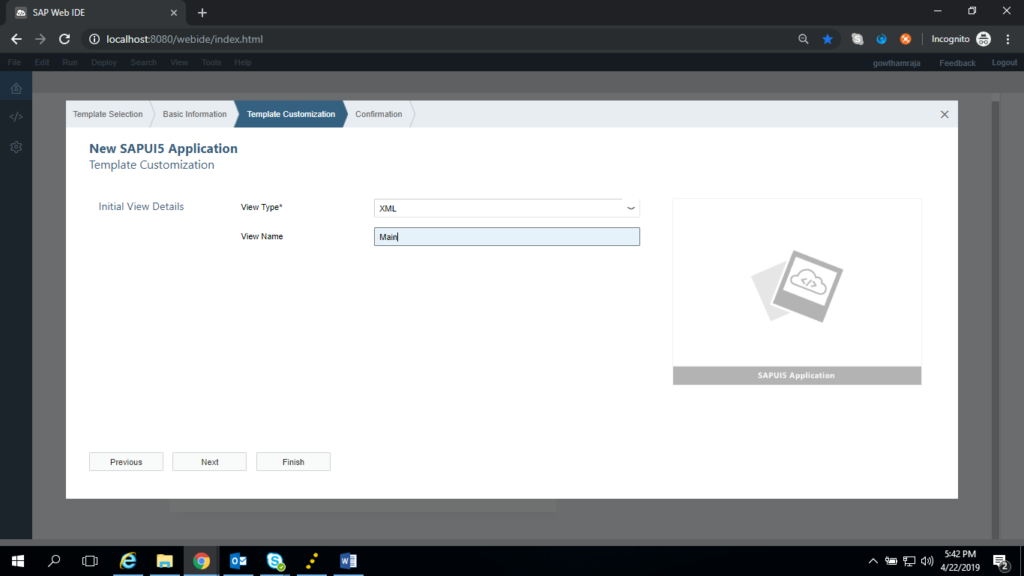Open the Run menu
Viewport: 1024px width, 576px height.
(x=70, y=63)
